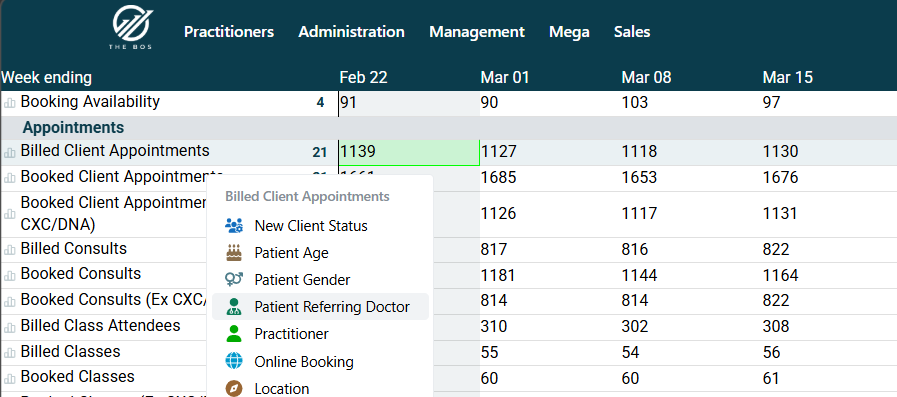Click the Patient Gender symbols icon
The image size is (897, 397).
pyautogui.click(x=234, y=279)
